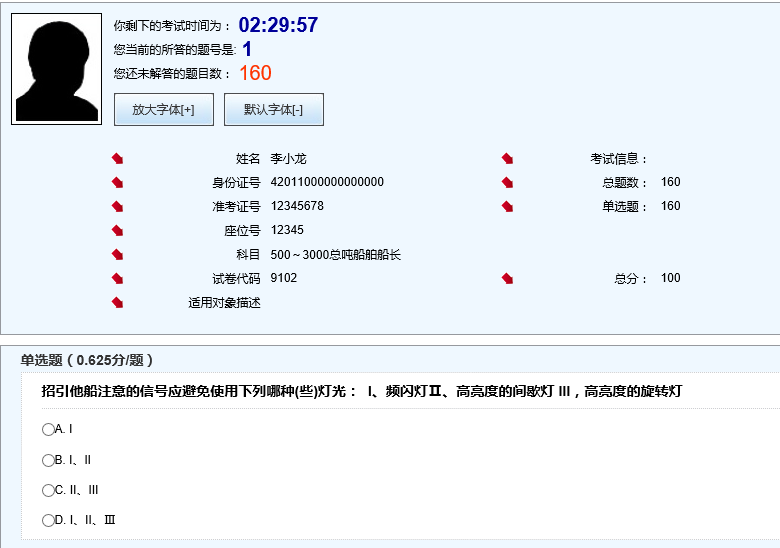This screenshot has height=548, width=780.
Task: Click the red bullet icon beside 座位号
Action: 117,231
